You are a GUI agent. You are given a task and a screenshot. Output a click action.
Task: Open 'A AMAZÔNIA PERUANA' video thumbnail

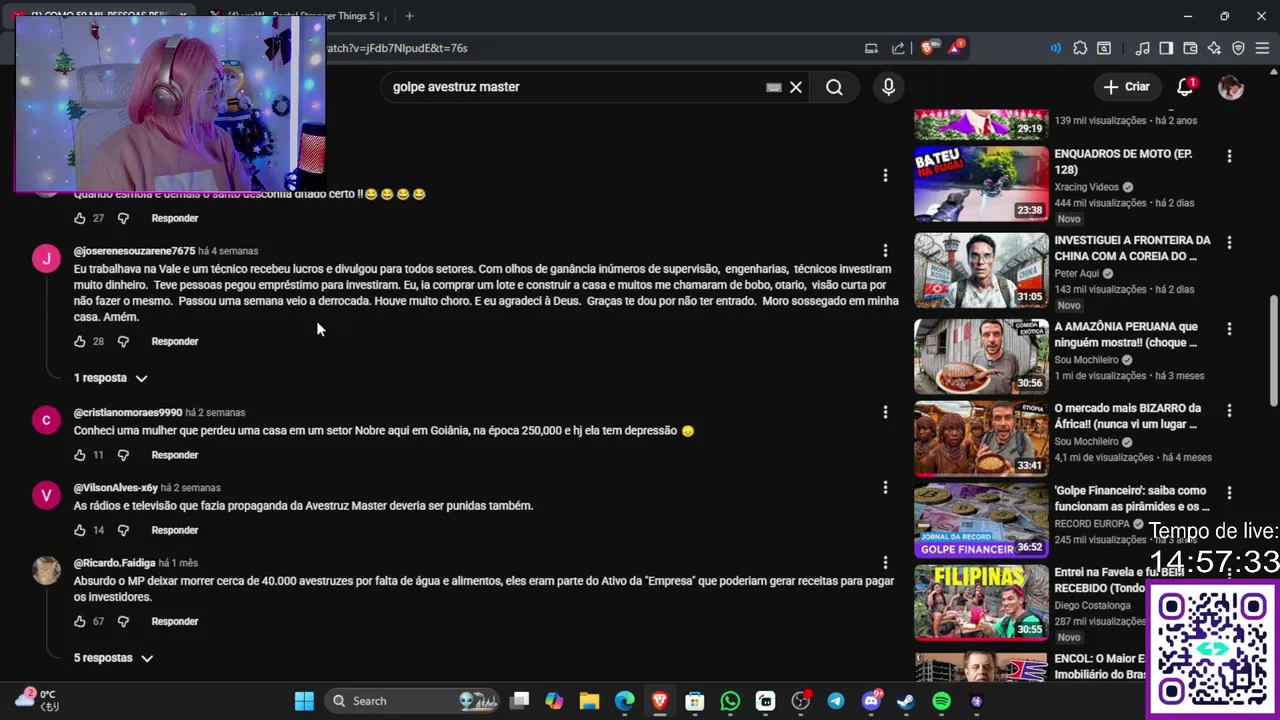tap(981, 356)
